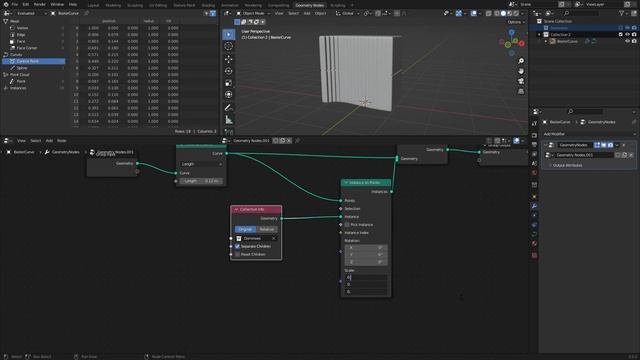Toggle the camera view icon in viewport

(x=521, y=81)
